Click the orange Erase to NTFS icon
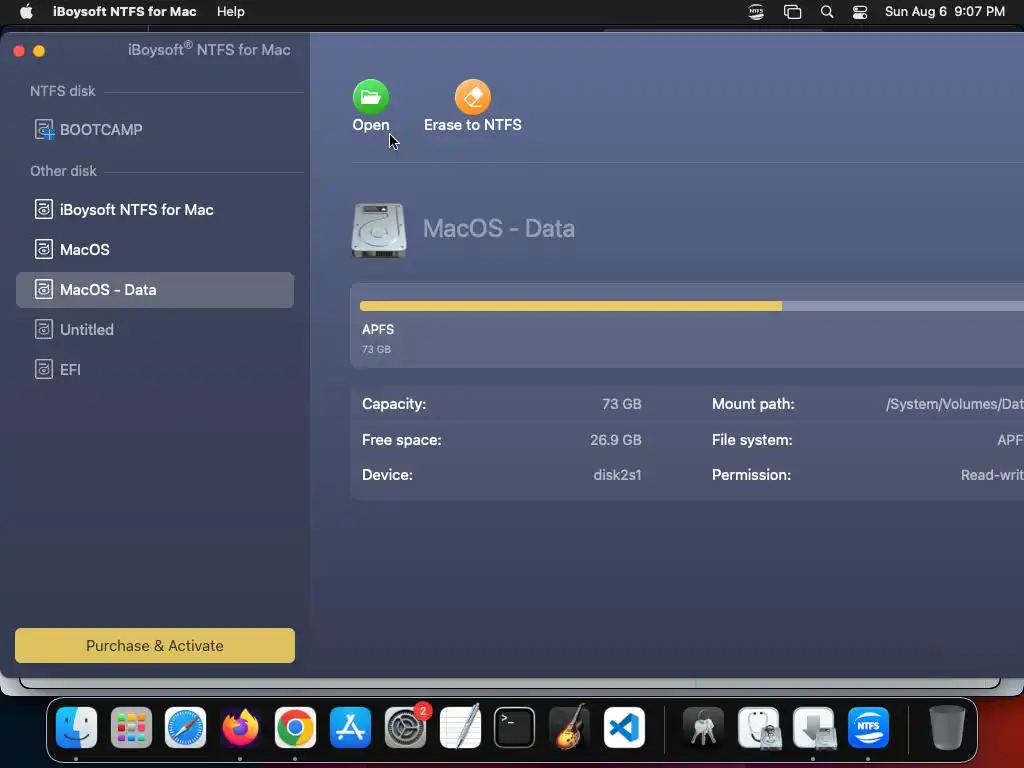 [473, 97]
